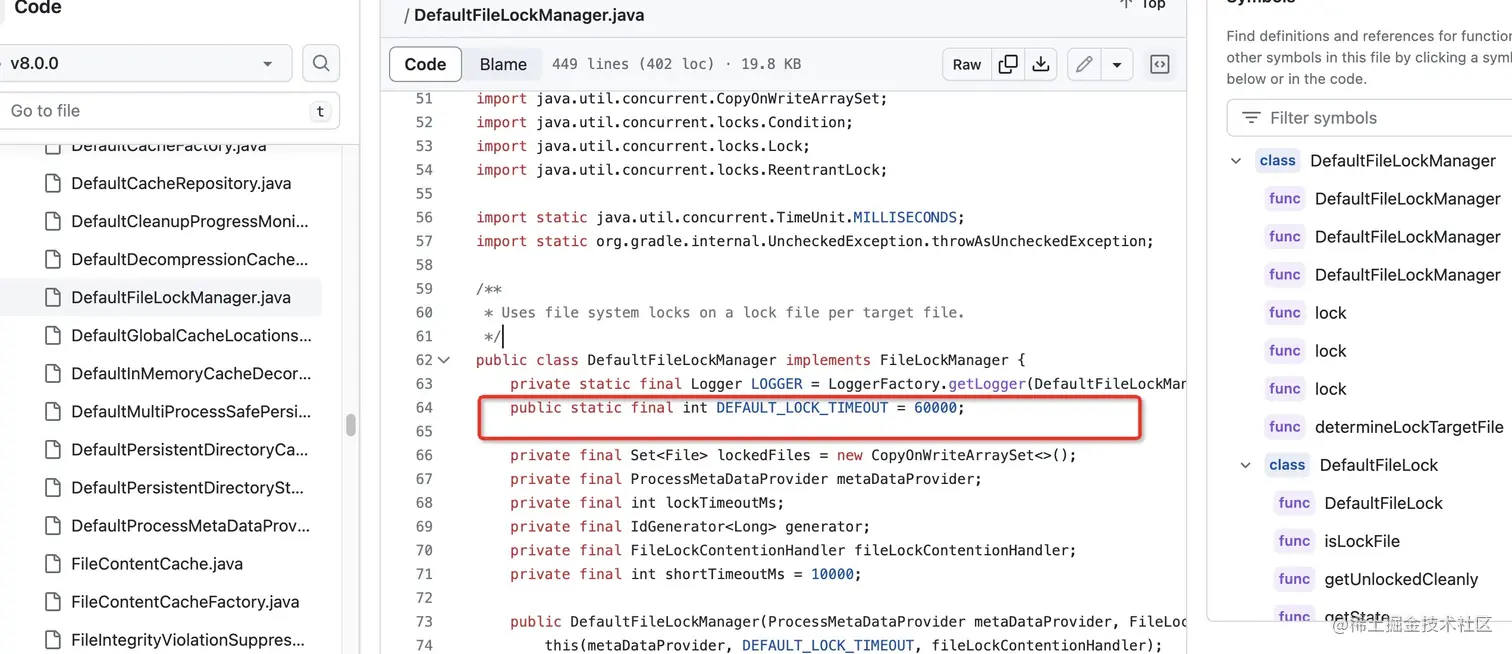Click line number 59
This screenshot has height=654, width=1512.
424,289
